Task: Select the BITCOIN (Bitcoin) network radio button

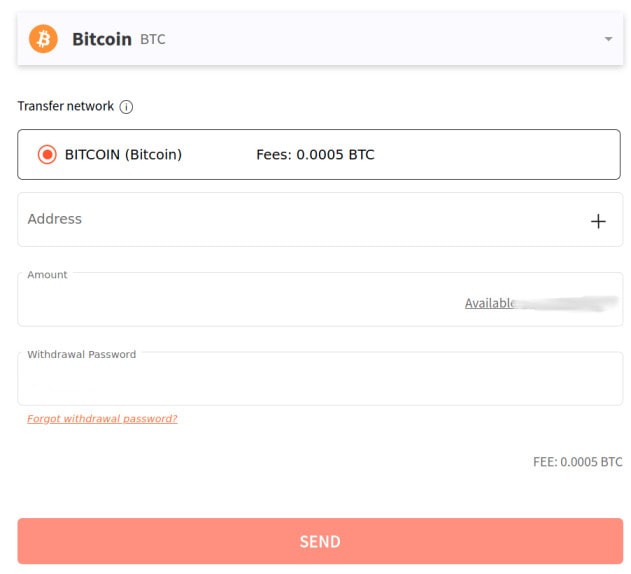Action: 47,155
